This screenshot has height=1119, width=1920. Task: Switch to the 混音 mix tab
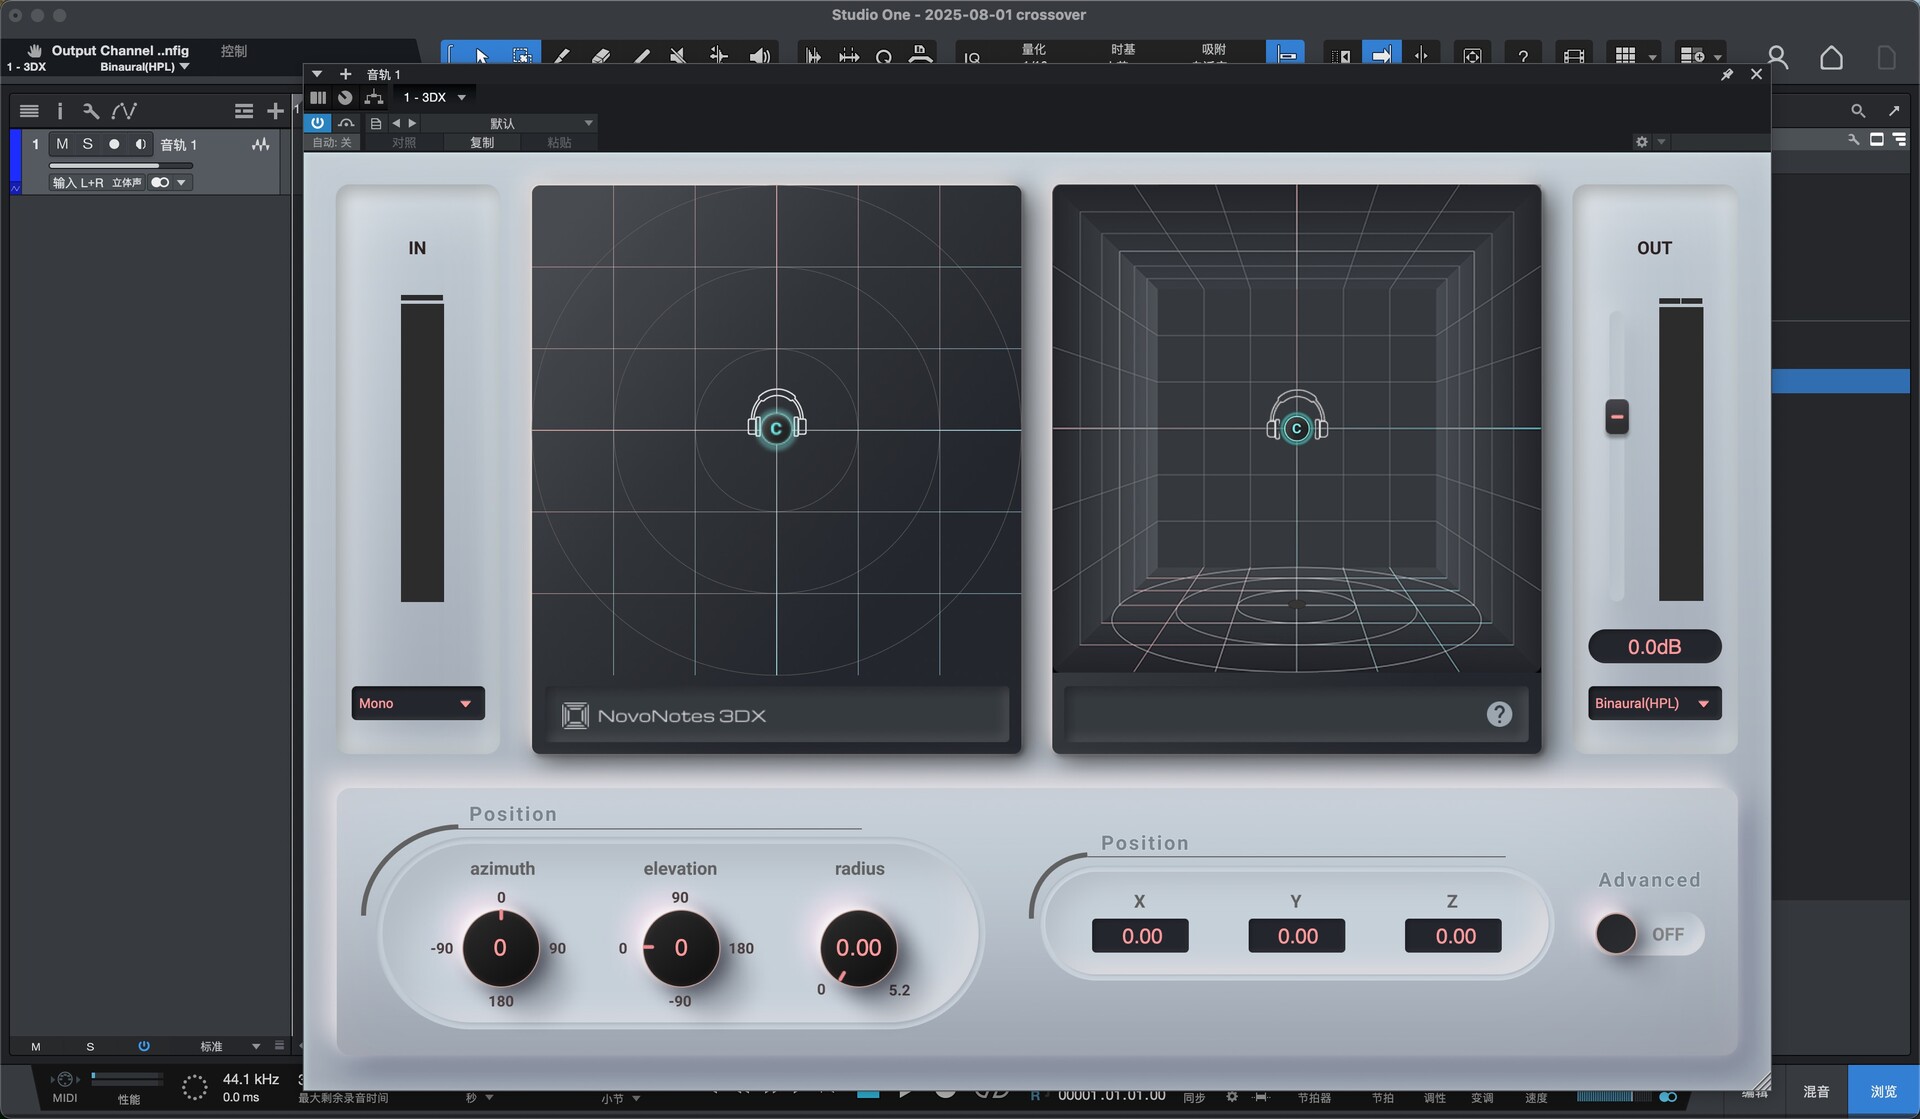[x=1816, y=1091]
